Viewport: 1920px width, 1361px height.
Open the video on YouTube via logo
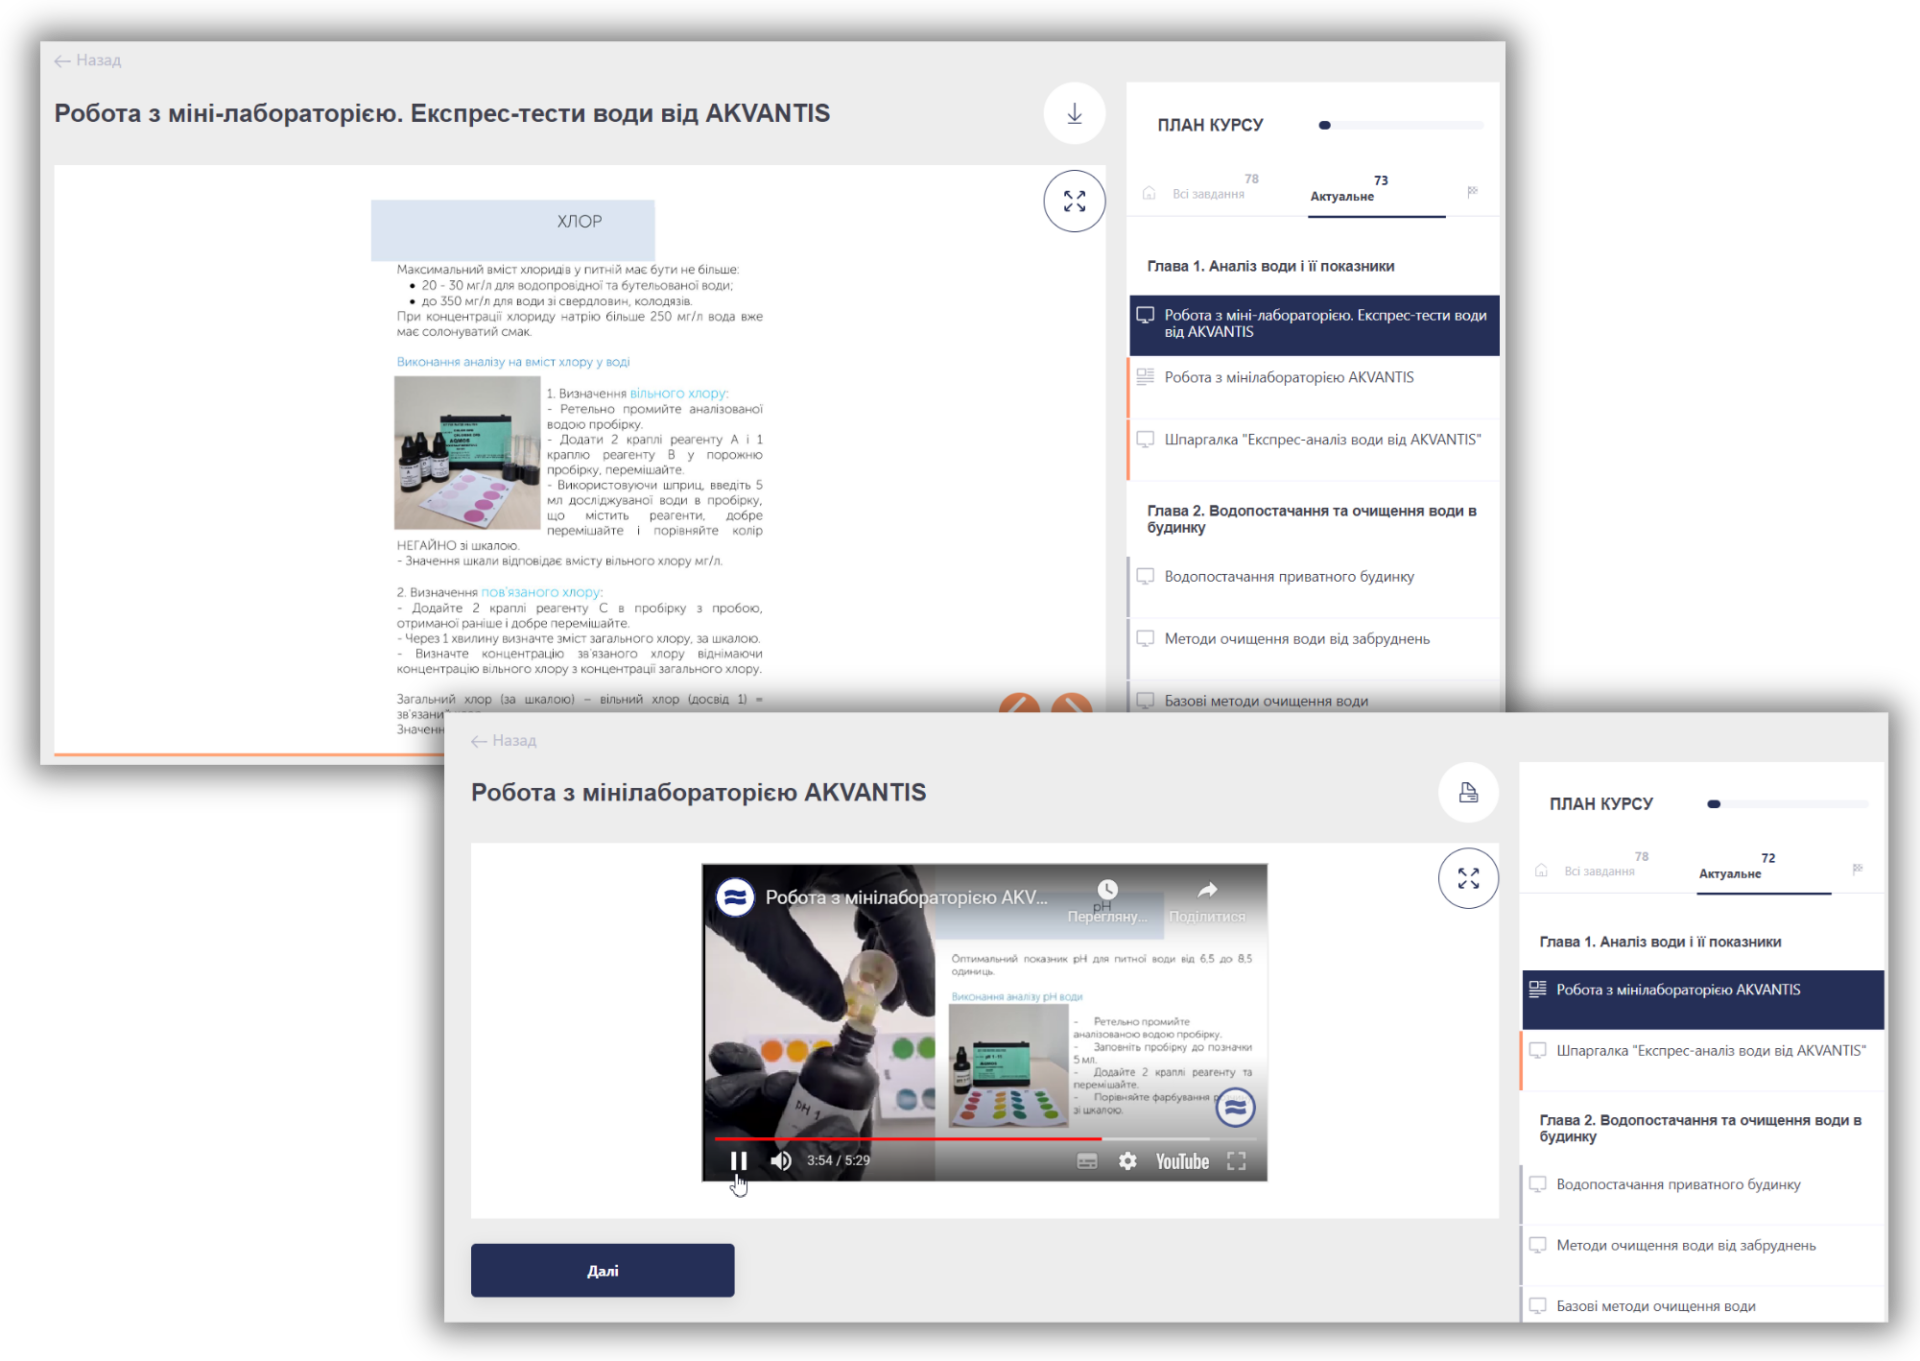(1183, 1161)
